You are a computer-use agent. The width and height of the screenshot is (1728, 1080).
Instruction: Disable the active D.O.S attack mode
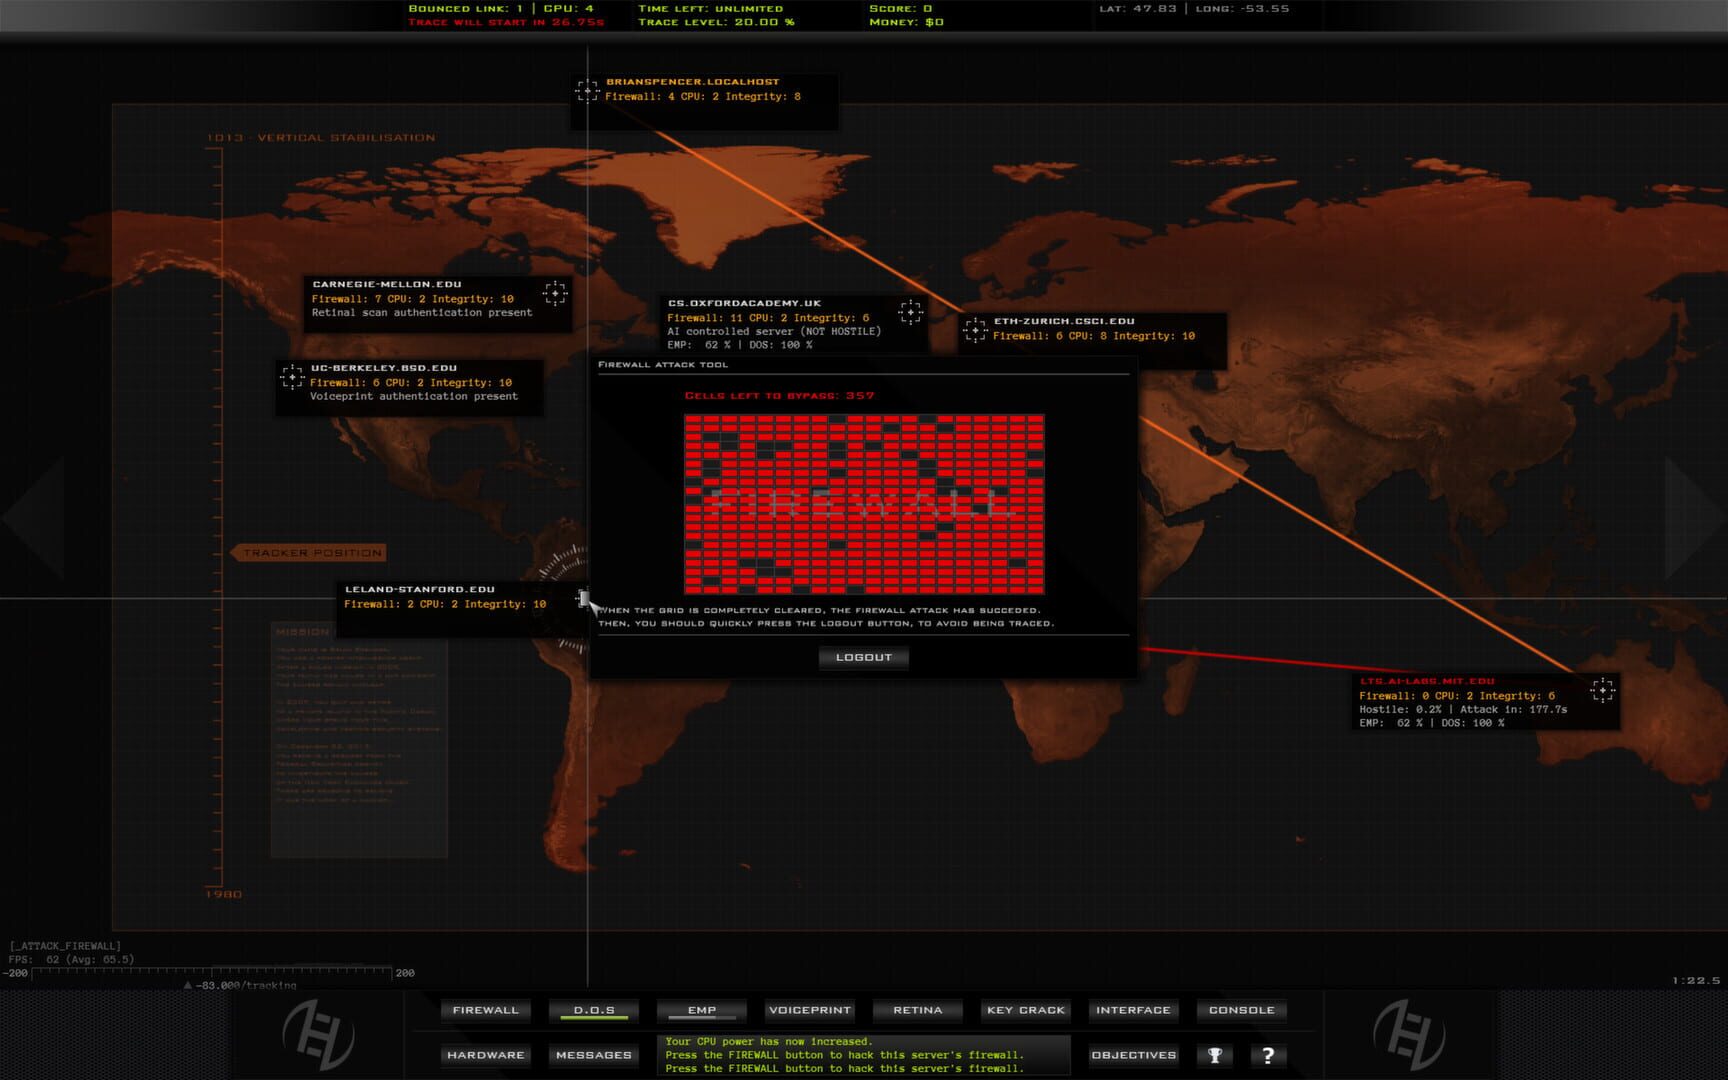pos(595,1010)
